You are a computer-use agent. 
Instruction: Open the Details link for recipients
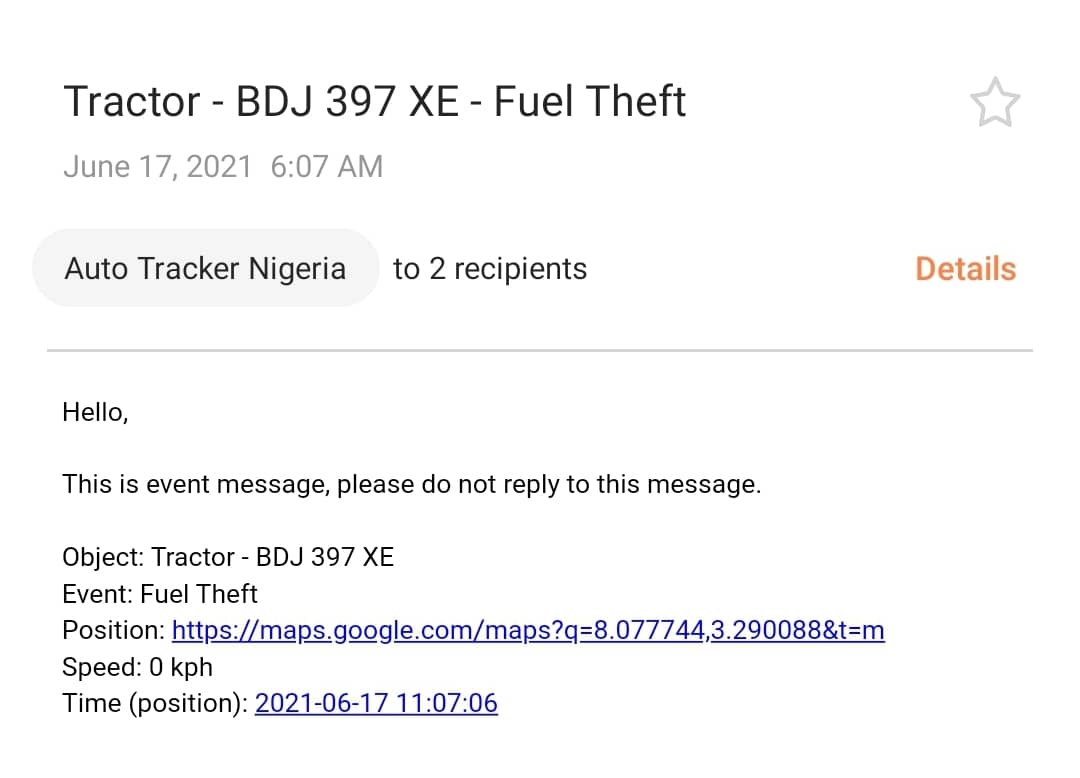[x=965, y=269]
